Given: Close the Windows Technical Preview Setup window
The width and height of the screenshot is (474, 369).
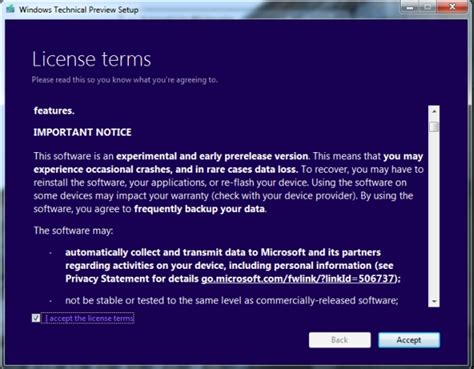Looking at the screenshot, I should [x=452, y=7].
